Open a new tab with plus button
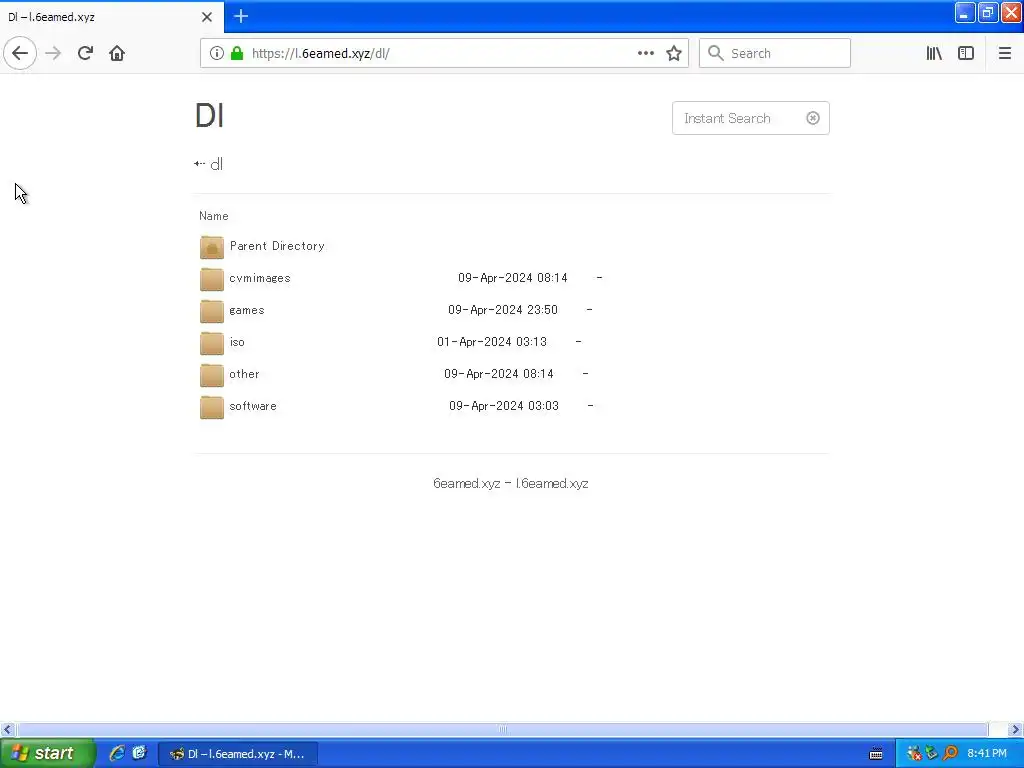 point(241,16)
